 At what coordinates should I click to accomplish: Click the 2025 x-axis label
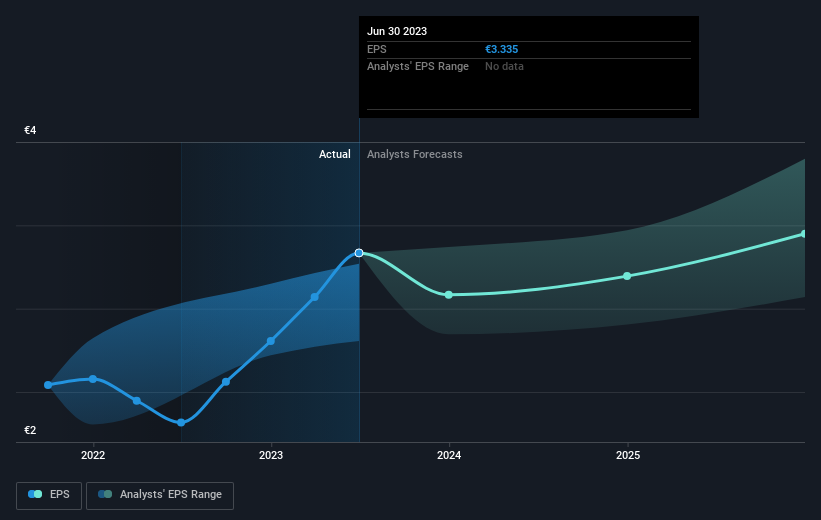coord(628,455)
